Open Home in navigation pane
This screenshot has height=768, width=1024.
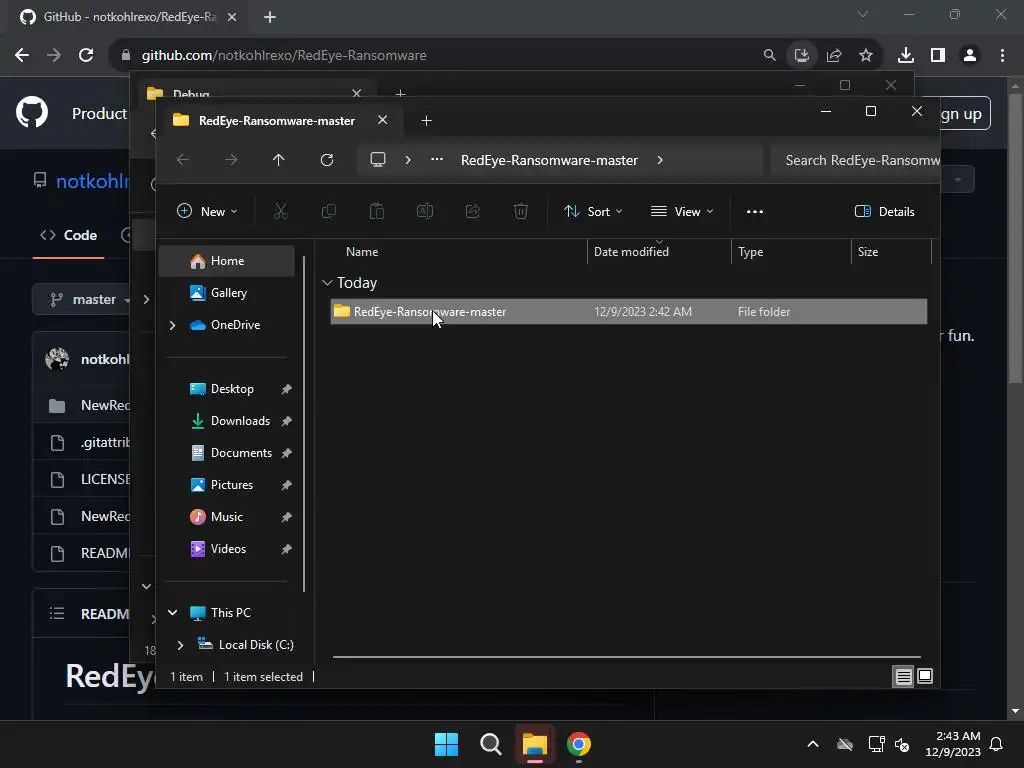tap(227, 261)
